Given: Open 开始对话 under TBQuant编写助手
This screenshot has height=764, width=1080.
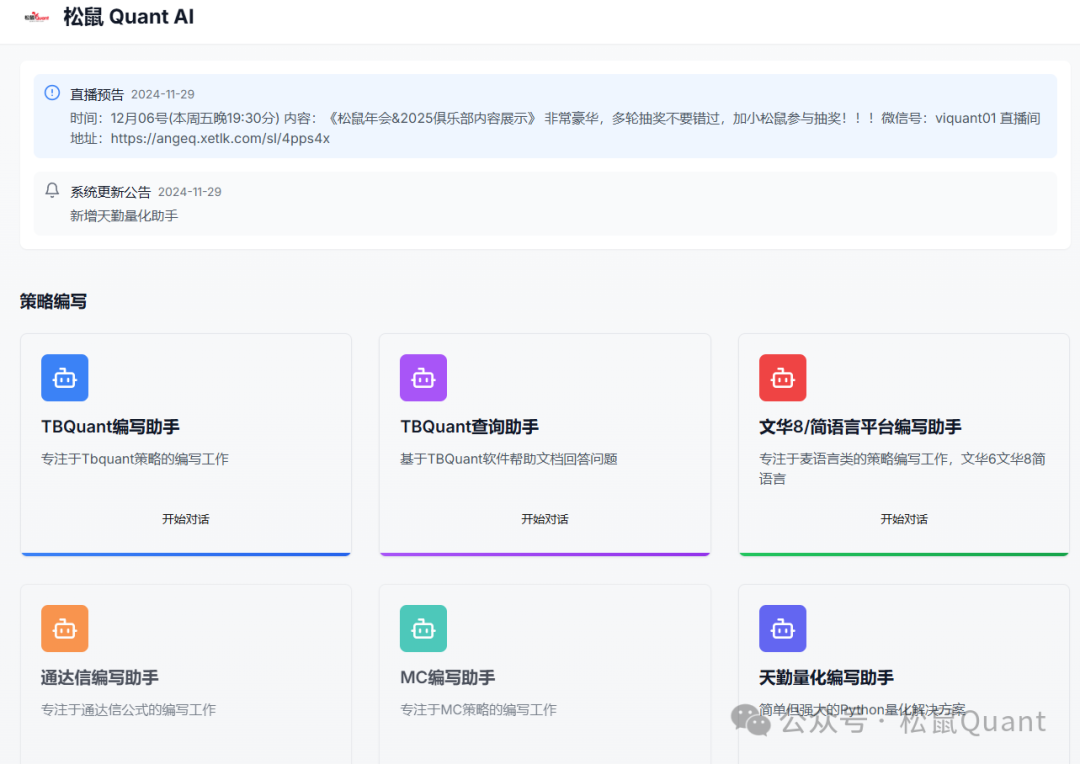Looking at the screenshot, I should (x=185, y=519).
